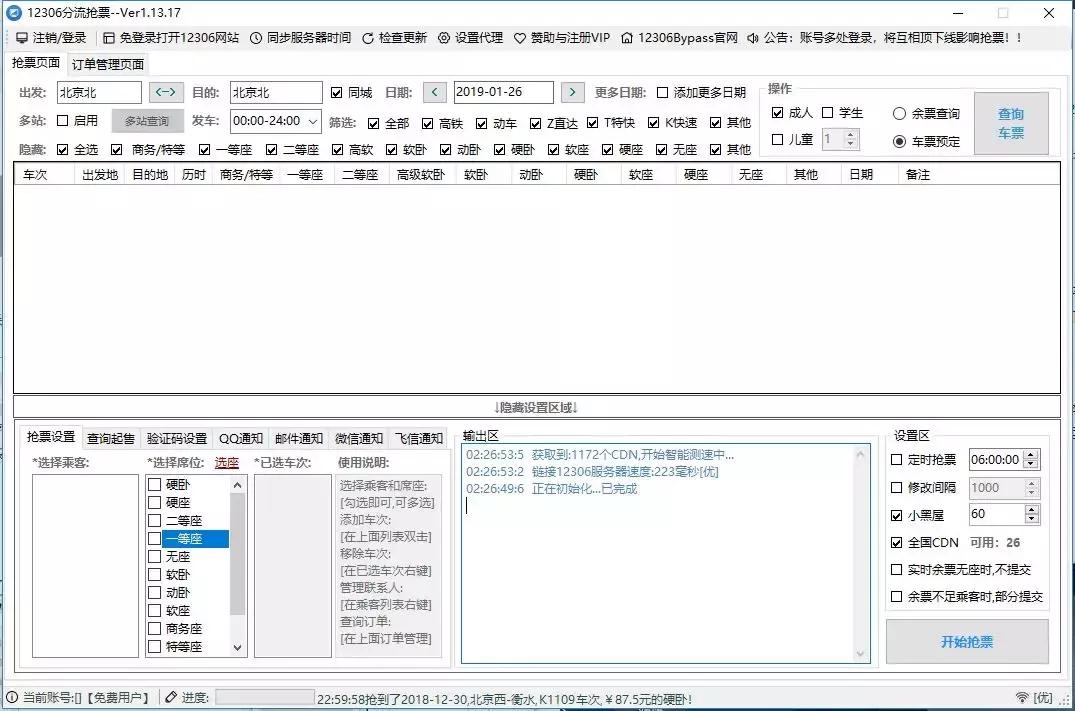Image resolution: width=1075 pixels, height=711 pixels.
Task: Open 12306 website via 免登录打开12306网站 icon
Action: (x=107, y=38)
